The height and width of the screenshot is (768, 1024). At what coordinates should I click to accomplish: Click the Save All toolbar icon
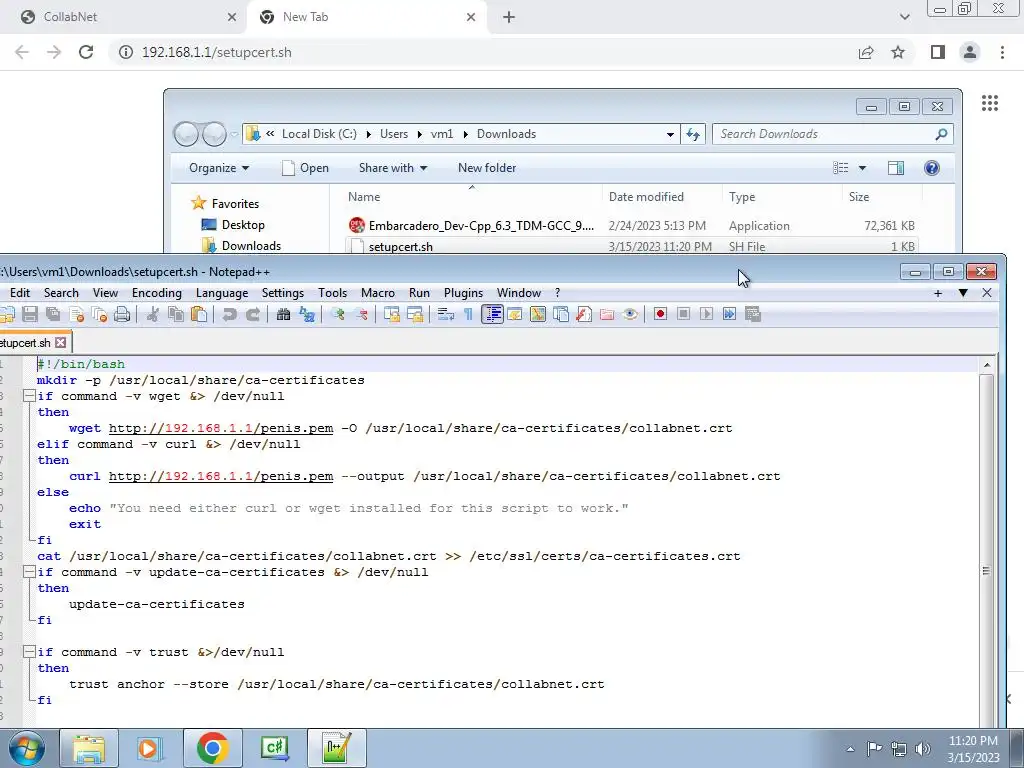tap(53, 314)
